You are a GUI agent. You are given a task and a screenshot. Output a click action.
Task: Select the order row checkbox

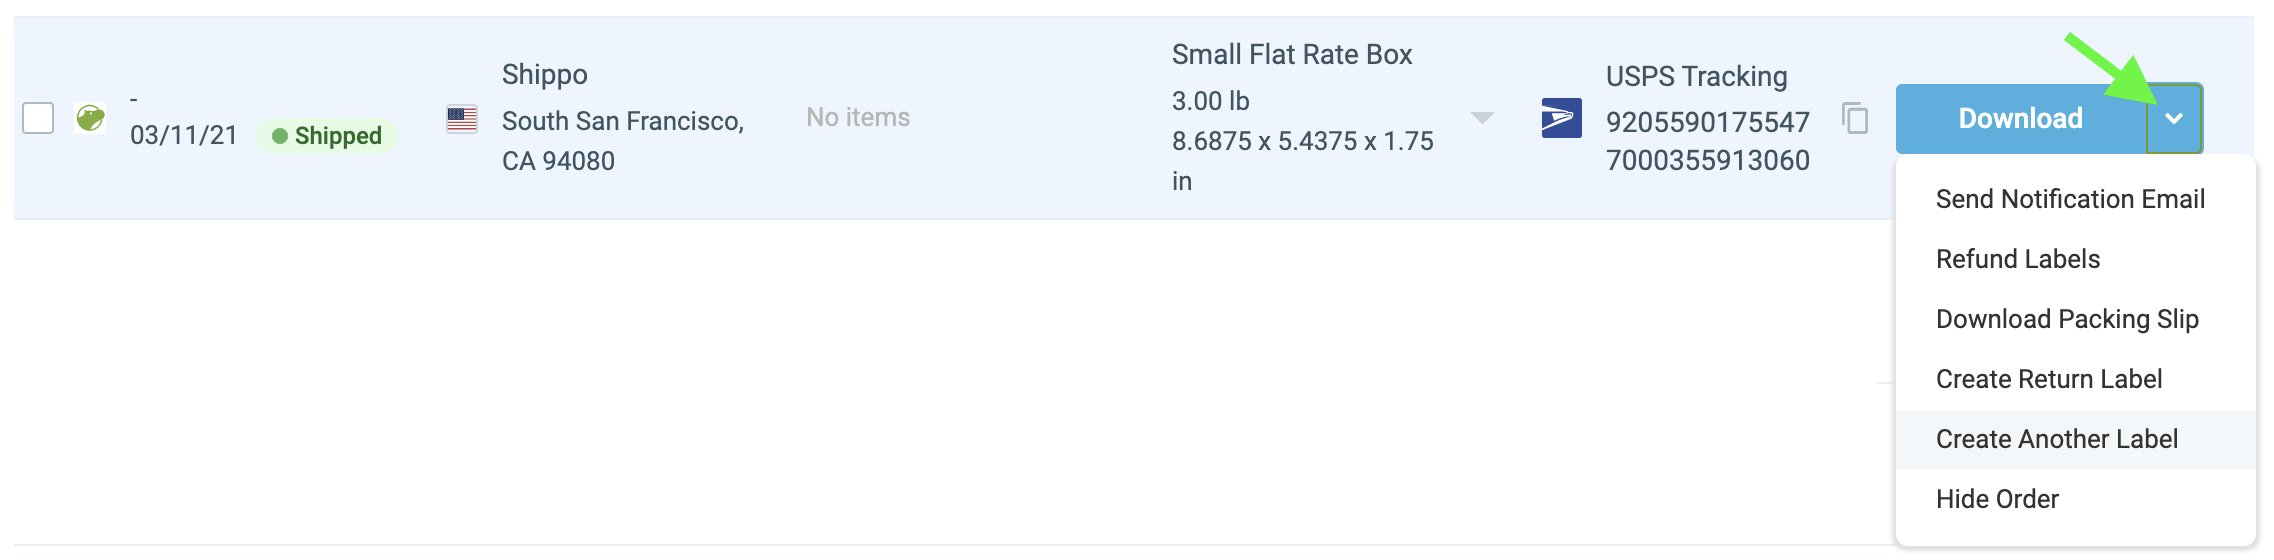pyautogui.click(x=38, y=118)
